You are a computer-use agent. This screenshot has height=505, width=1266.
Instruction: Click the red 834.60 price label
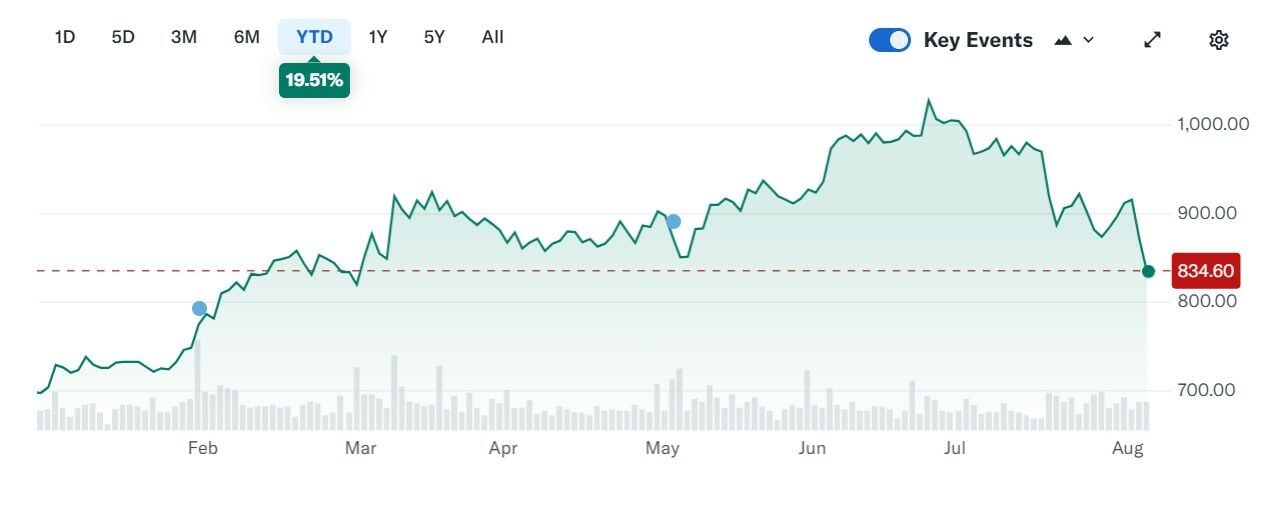[1206, 271]
